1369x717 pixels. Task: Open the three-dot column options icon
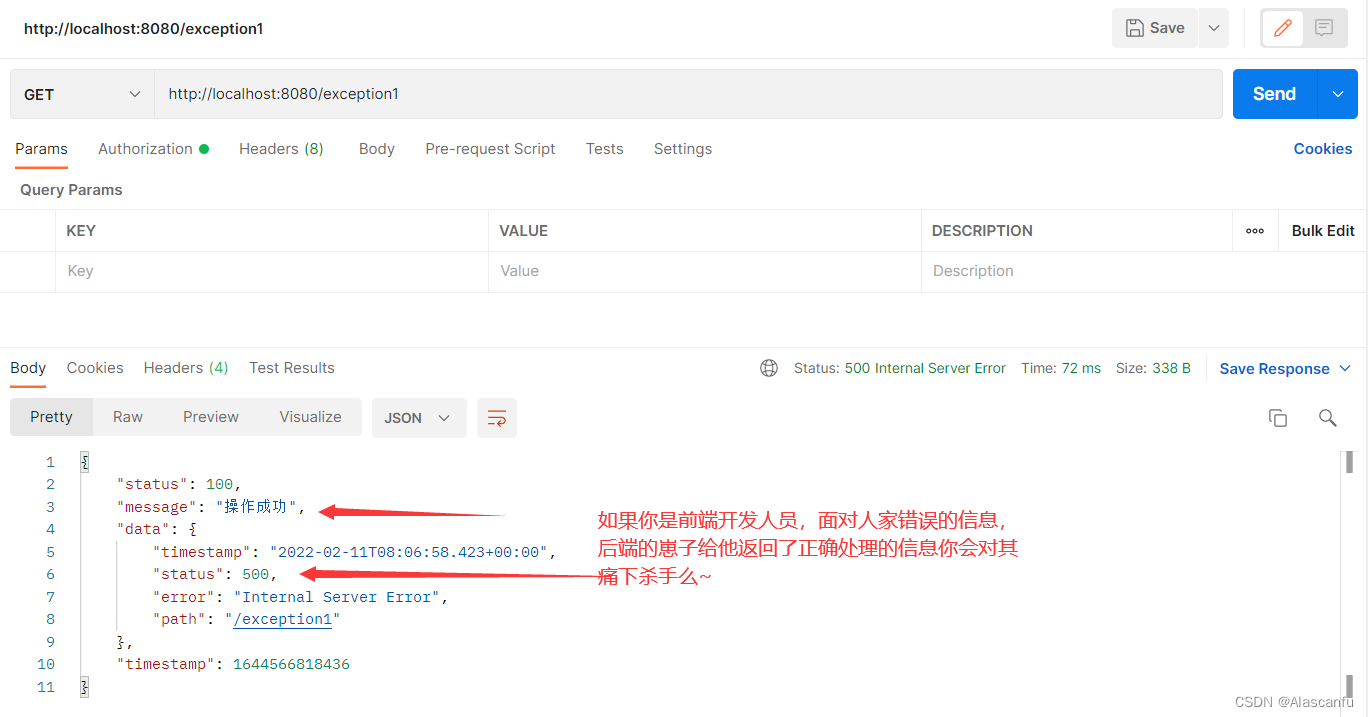click(x=1255, y=231)
